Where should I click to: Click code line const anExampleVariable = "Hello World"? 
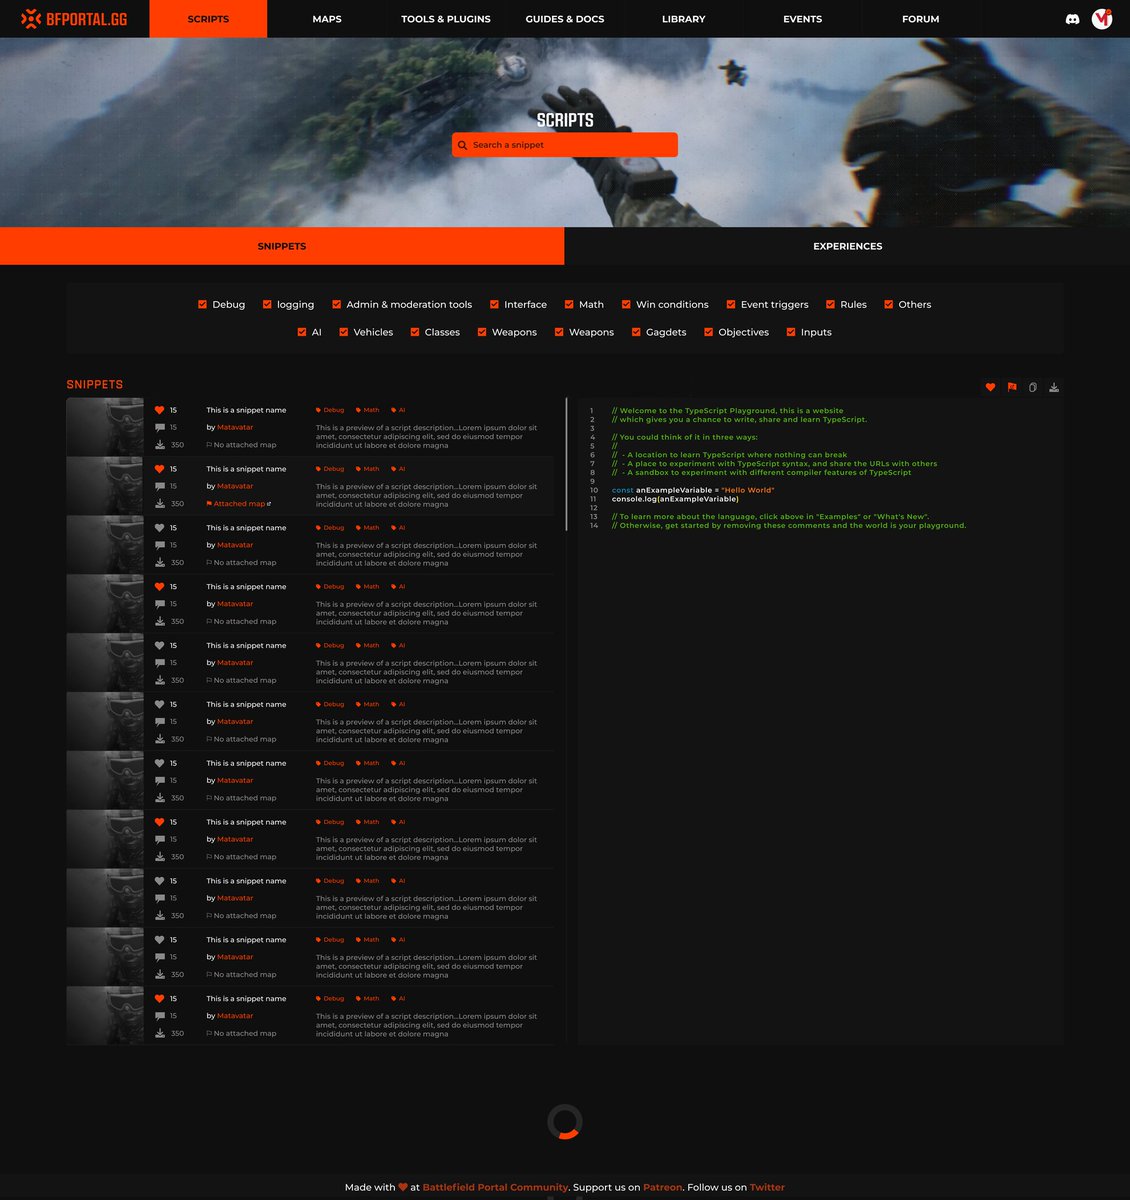[x=693, y=490]
